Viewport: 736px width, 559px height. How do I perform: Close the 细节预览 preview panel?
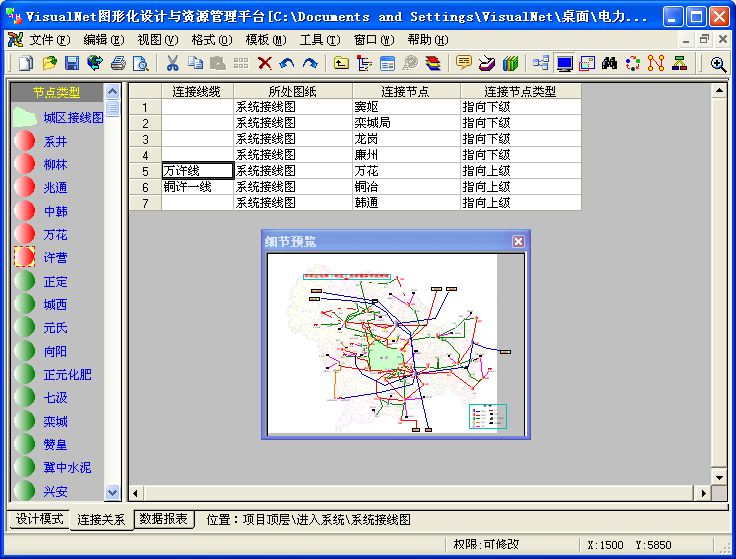point(518,241)
